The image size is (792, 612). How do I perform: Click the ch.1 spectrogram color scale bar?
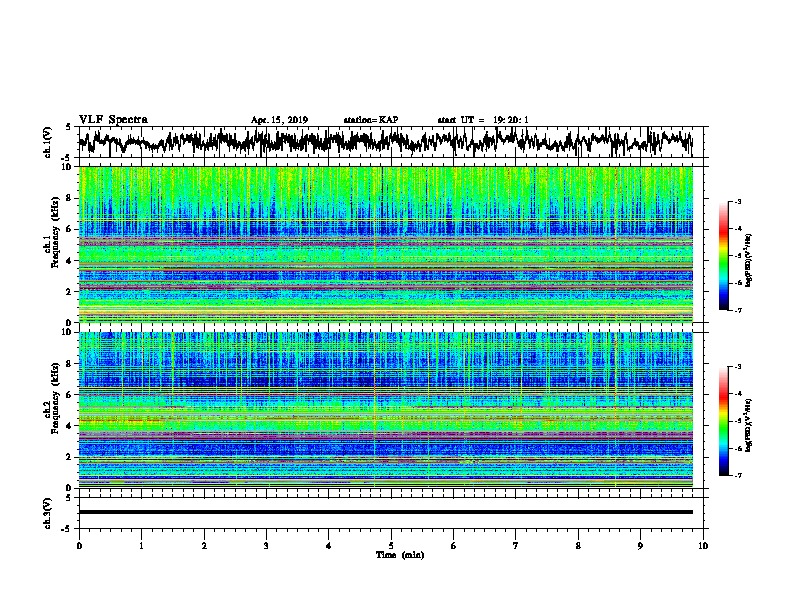(723, 256)
